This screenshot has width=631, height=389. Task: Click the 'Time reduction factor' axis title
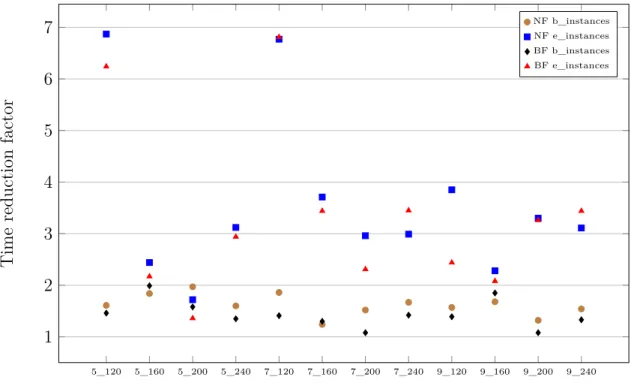[x=8, y=183]
